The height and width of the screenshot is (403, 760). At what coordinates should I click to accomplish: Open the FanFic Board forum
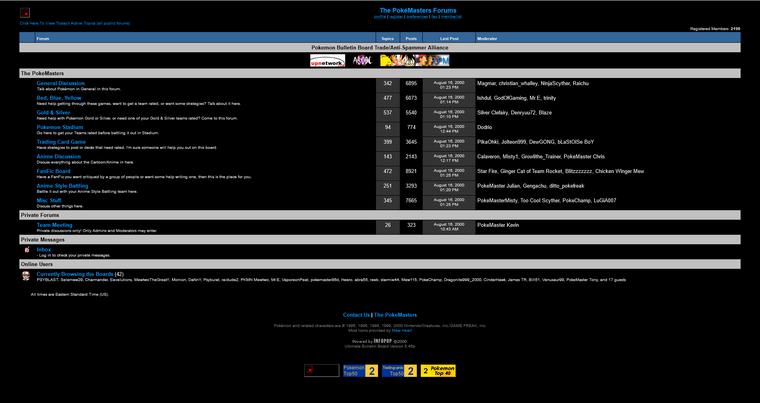point(53,171)
